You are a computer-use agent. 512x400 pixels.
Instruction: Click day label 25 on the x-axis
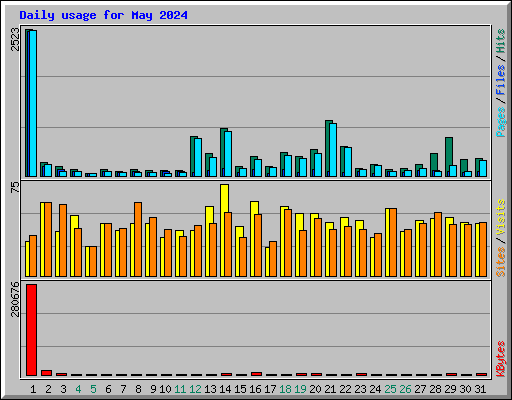pyautogui.click(x=390, y=389)
